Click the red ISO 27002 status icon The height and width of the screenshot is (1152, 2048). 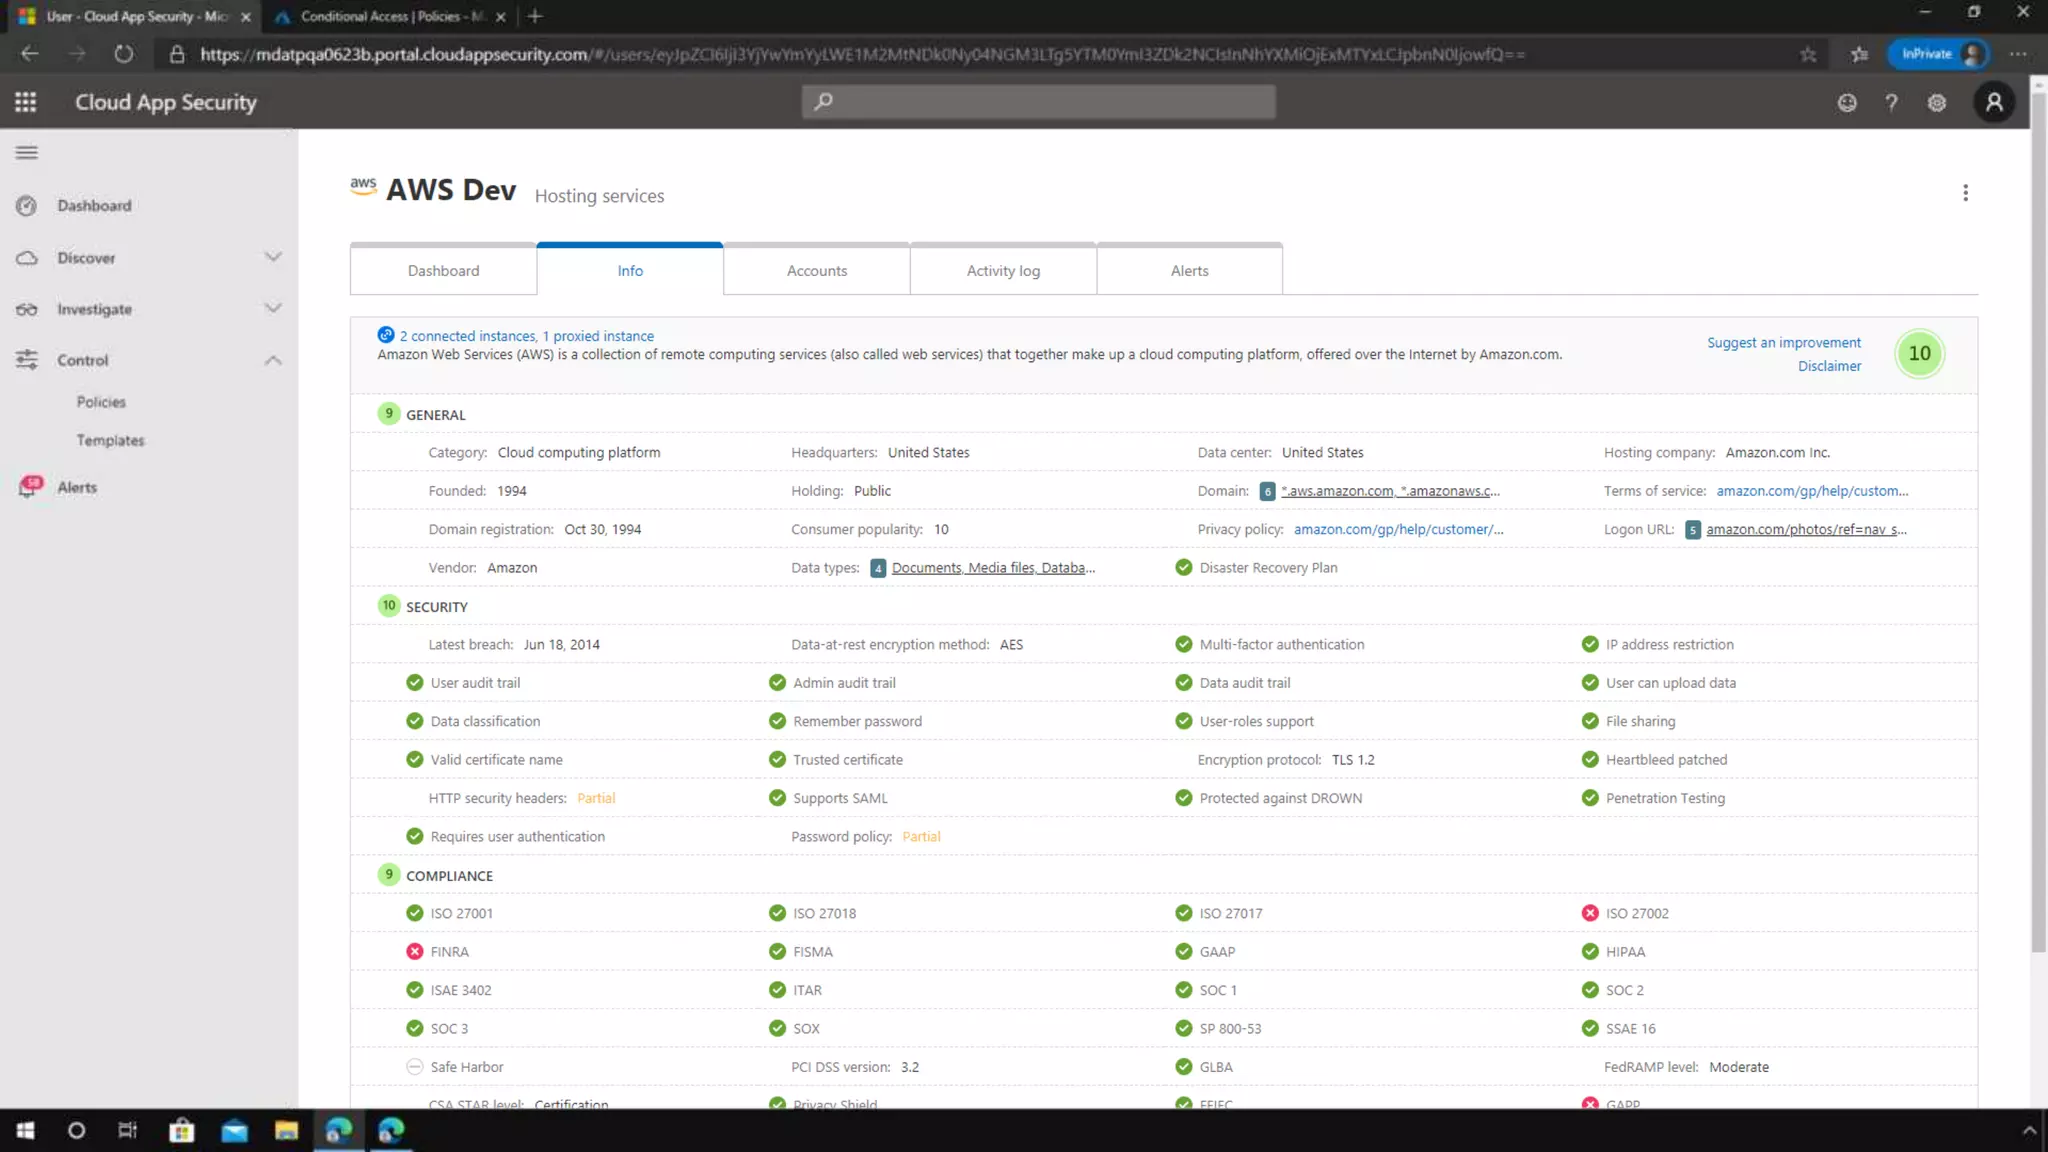click(x=1590, y=913)
